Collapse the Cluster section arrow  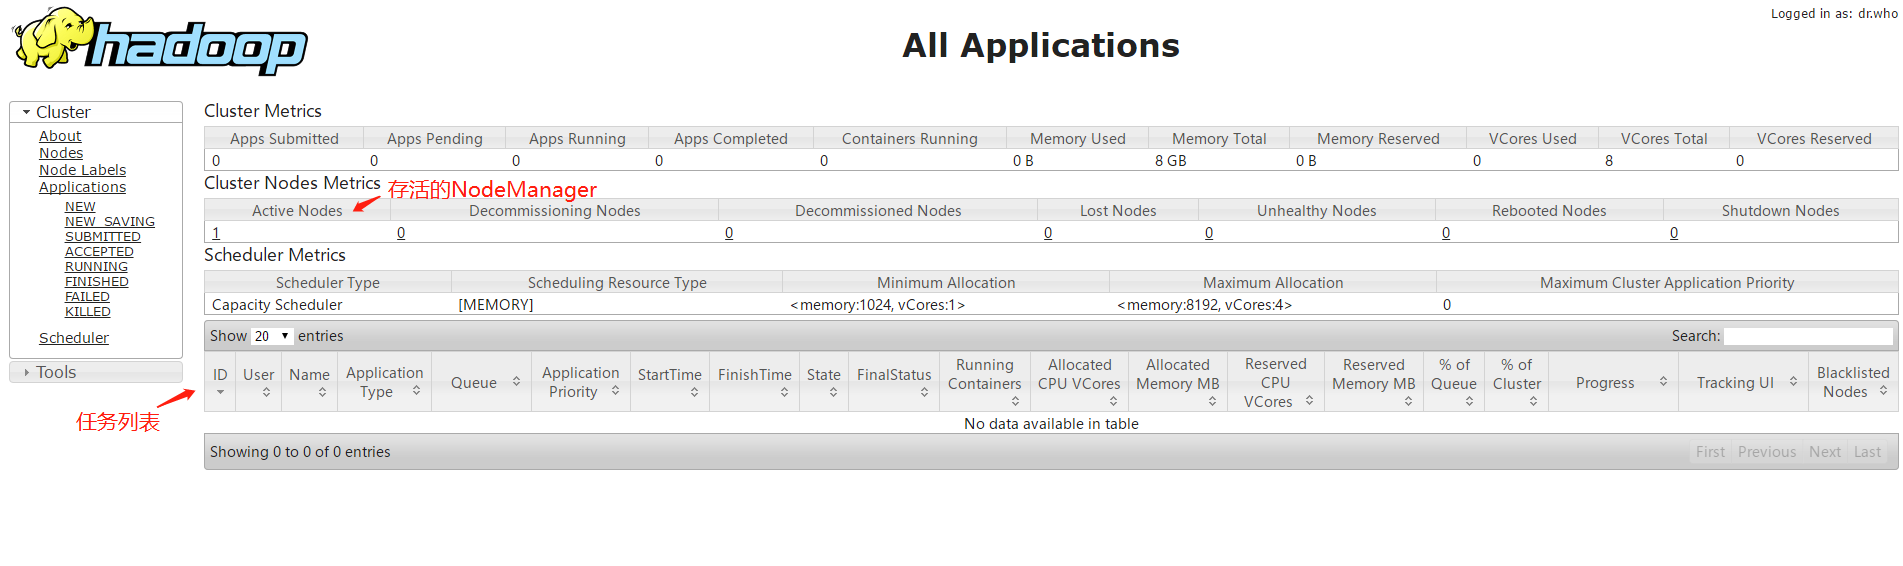[x=27, y=112]
